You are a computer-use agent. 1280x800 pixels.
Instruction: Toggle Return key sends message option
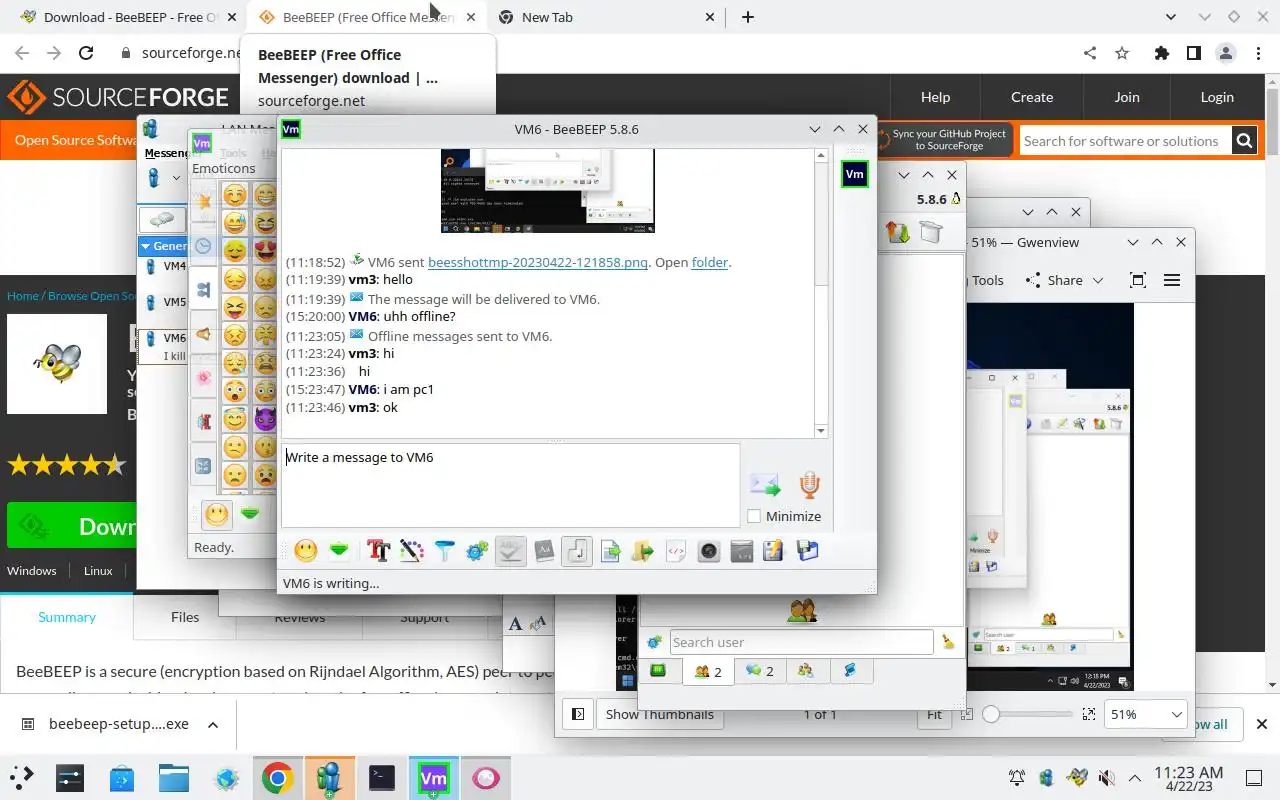click(x=577, y=550)
